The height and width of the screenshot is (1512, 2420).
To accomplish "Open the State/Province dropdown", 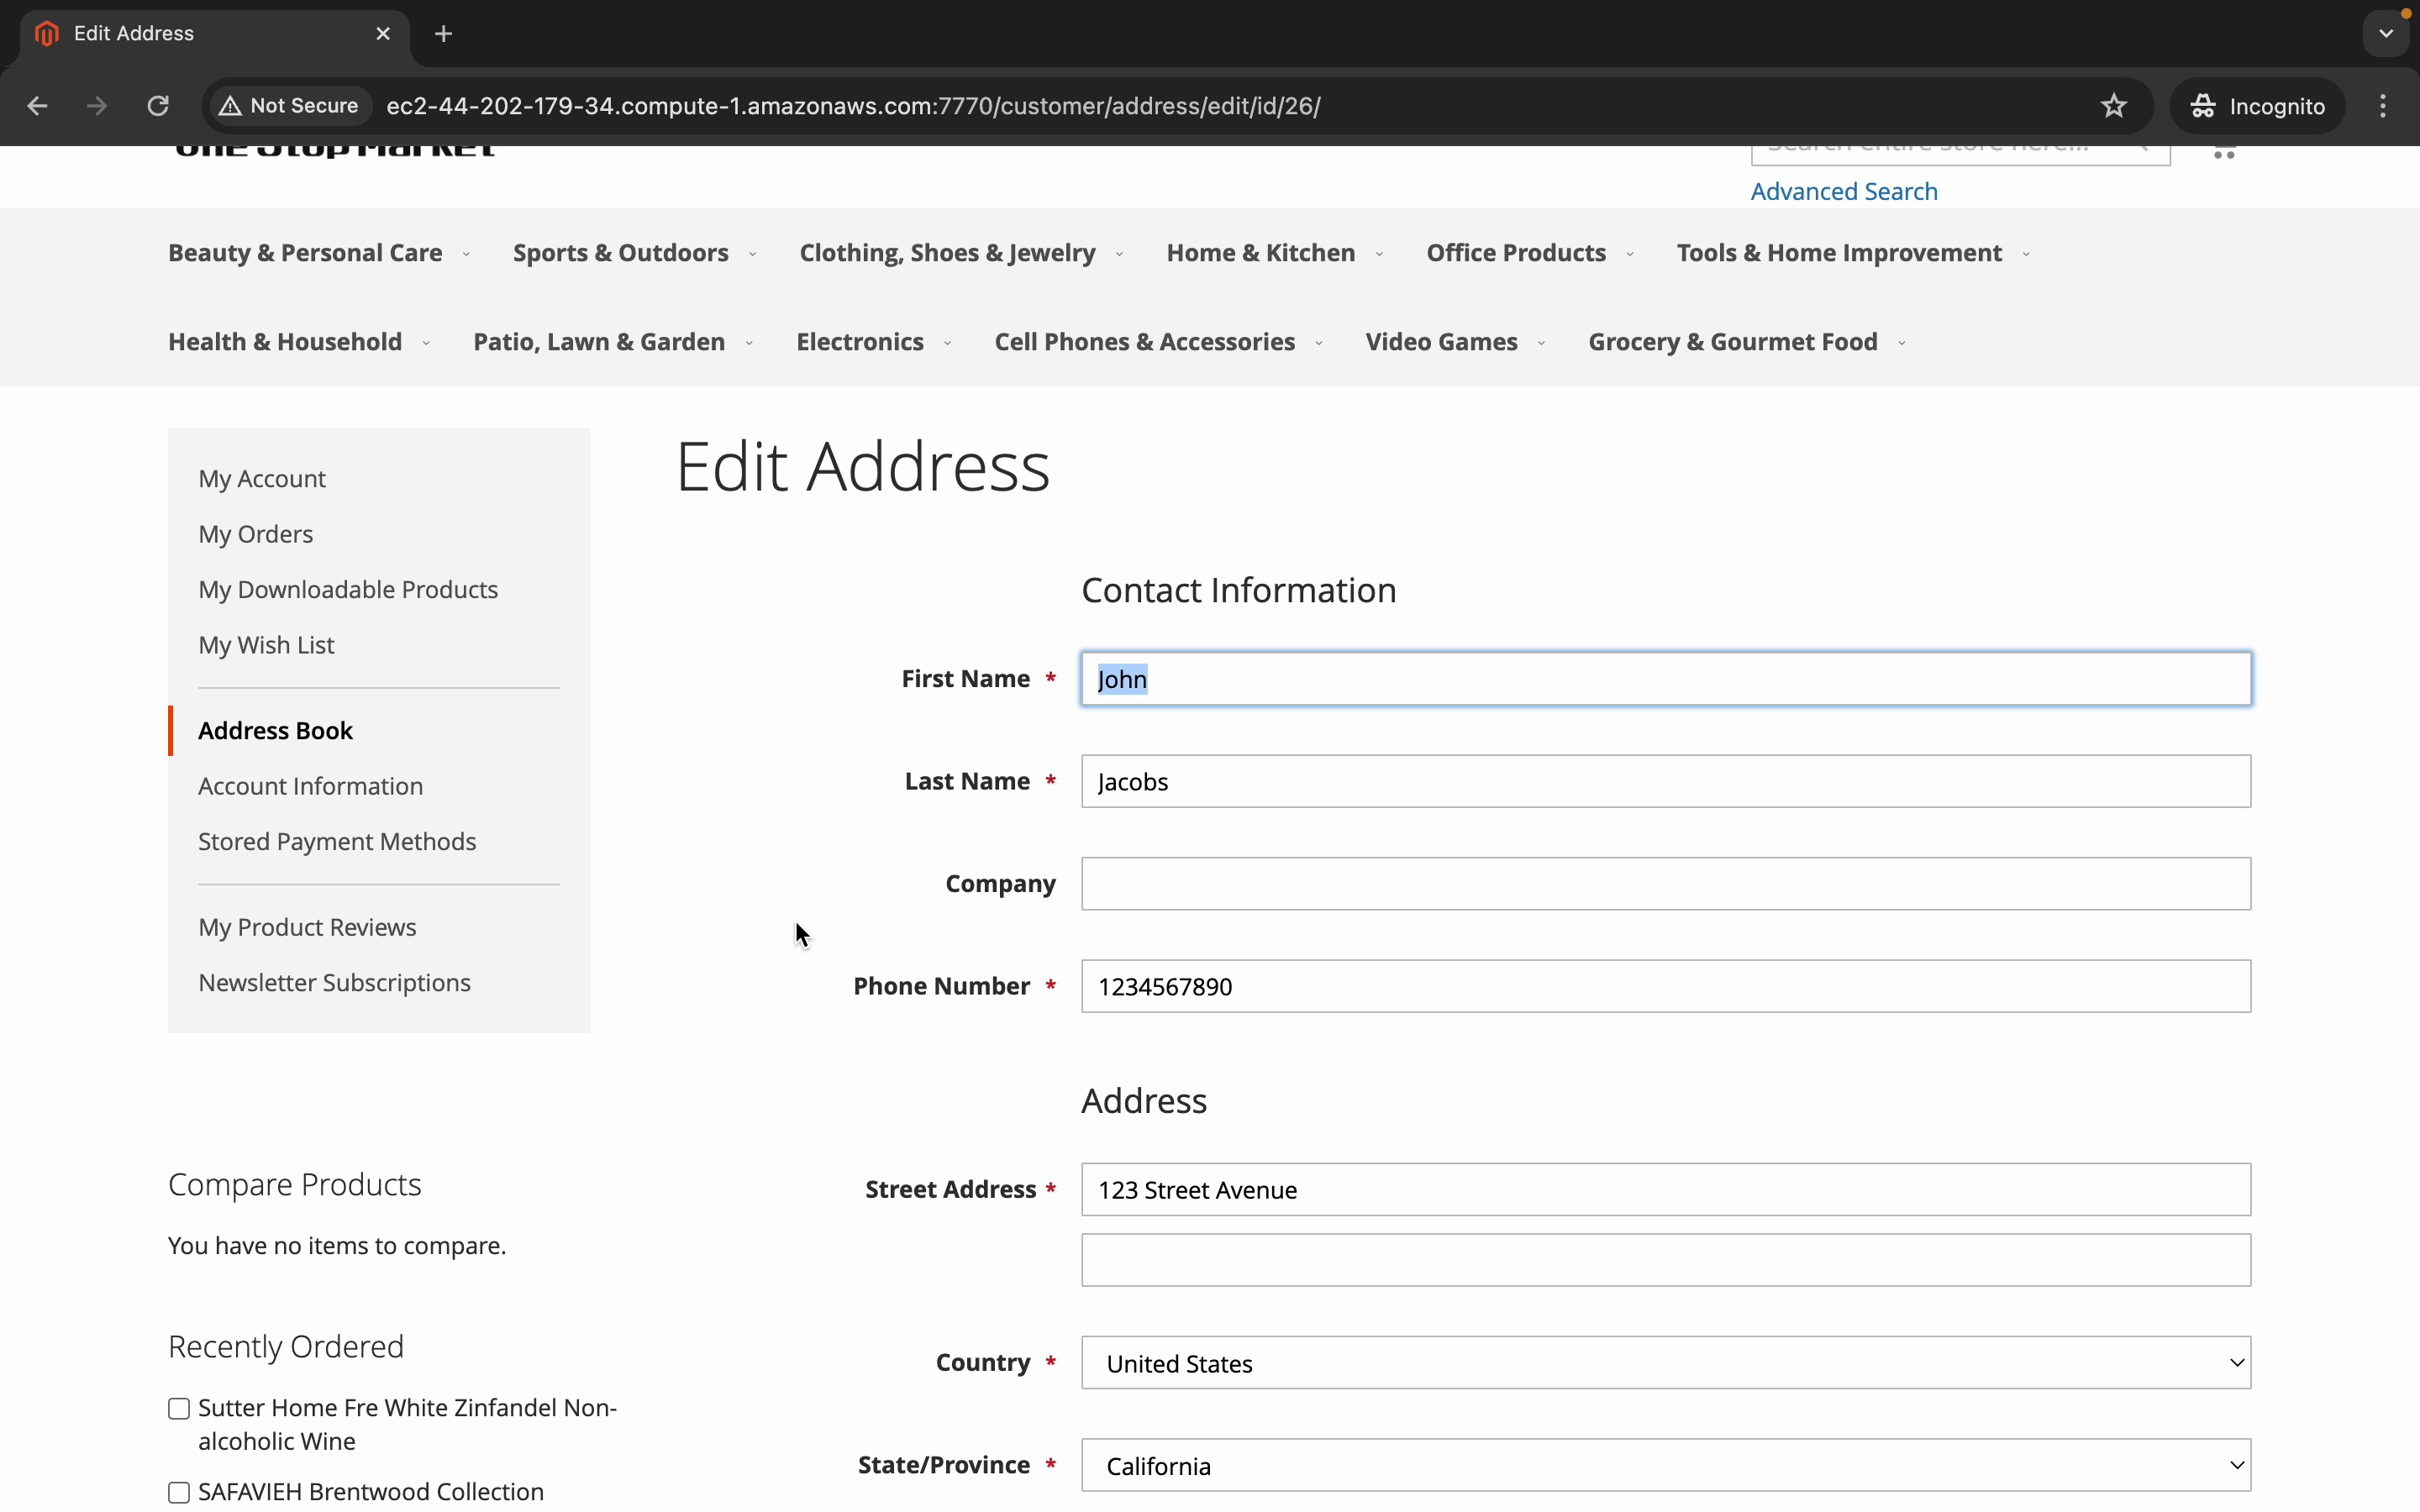I will coord(1665,1465).
